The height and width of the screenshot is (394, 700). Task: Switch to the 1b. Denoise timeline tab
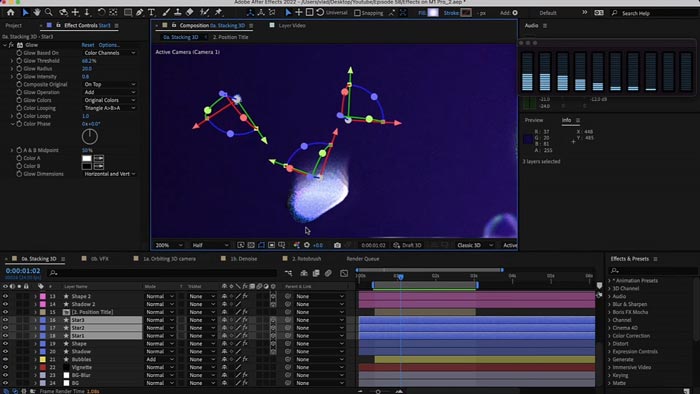pos(243,259)
